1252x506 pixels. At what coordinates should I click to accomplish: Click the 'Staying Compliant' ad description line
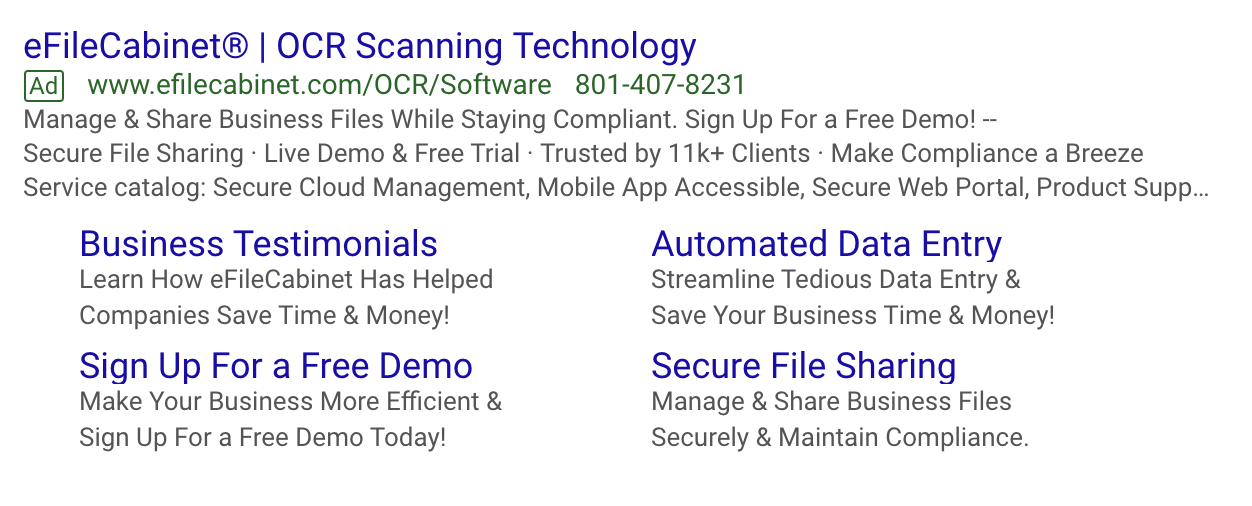tap(510, 120)
